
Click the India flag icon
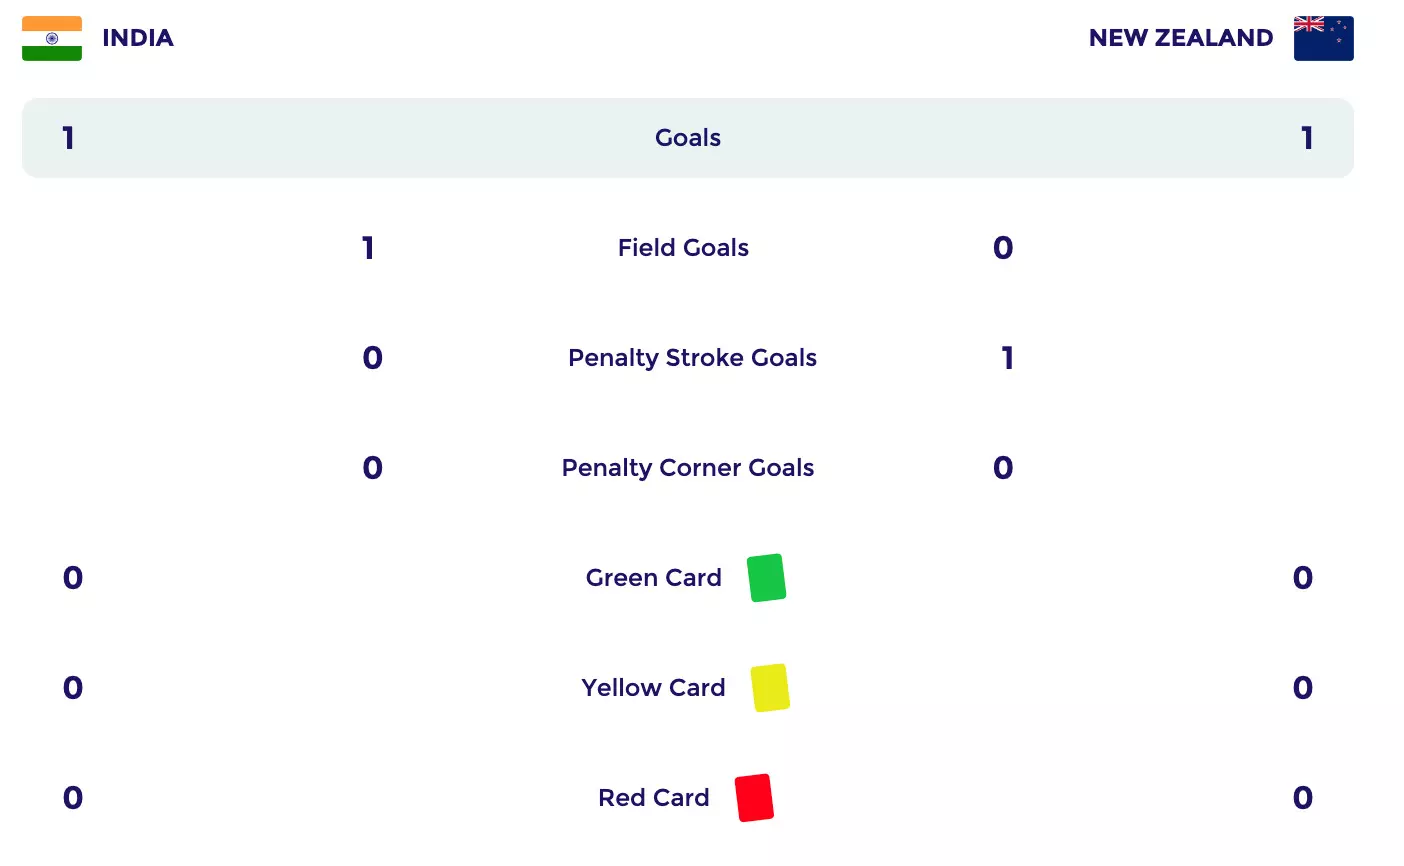pyautogui.click(x=52, y=39)
